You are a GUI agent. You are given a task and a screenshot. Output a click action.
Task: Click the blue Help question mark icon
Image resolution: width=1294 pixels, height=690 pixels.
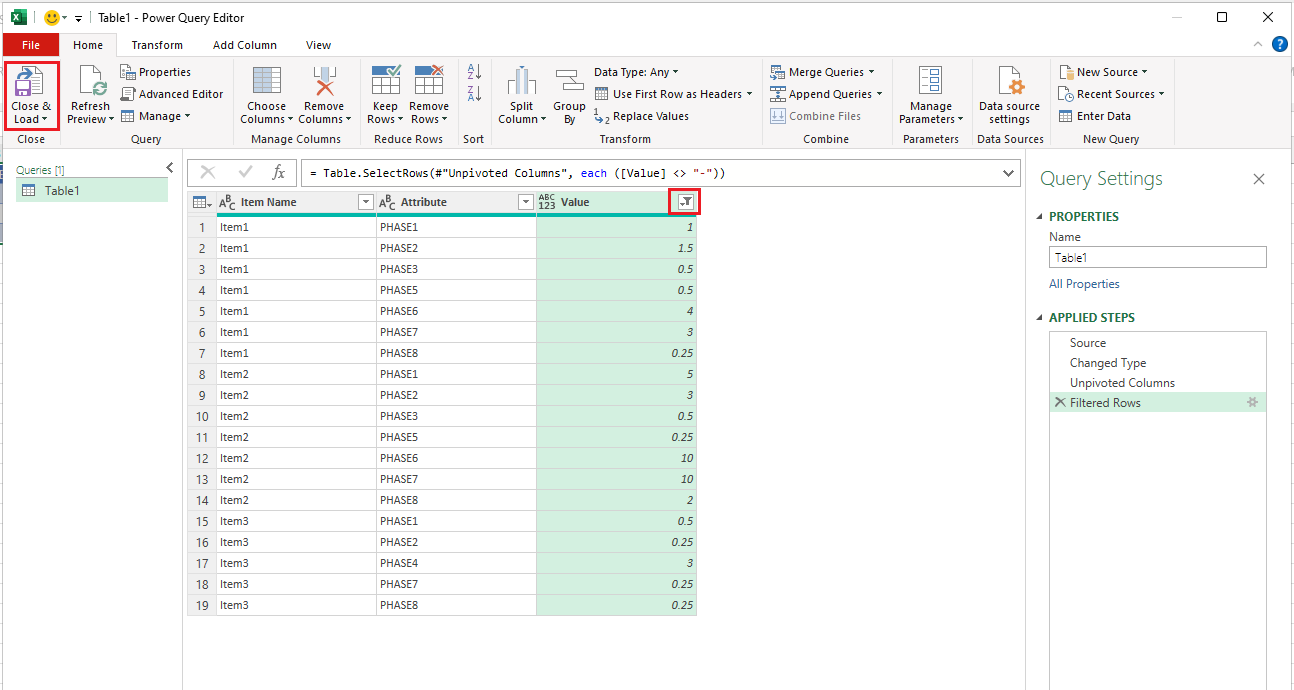(x=1279, y=44)
